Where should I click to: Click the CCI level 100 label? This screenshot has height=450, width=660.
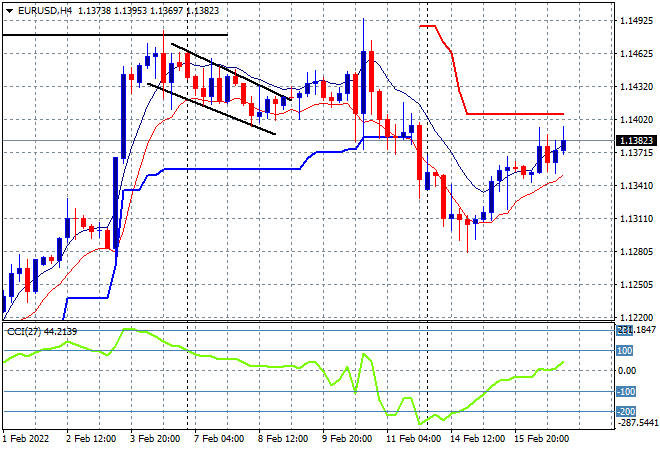(625, 351)
